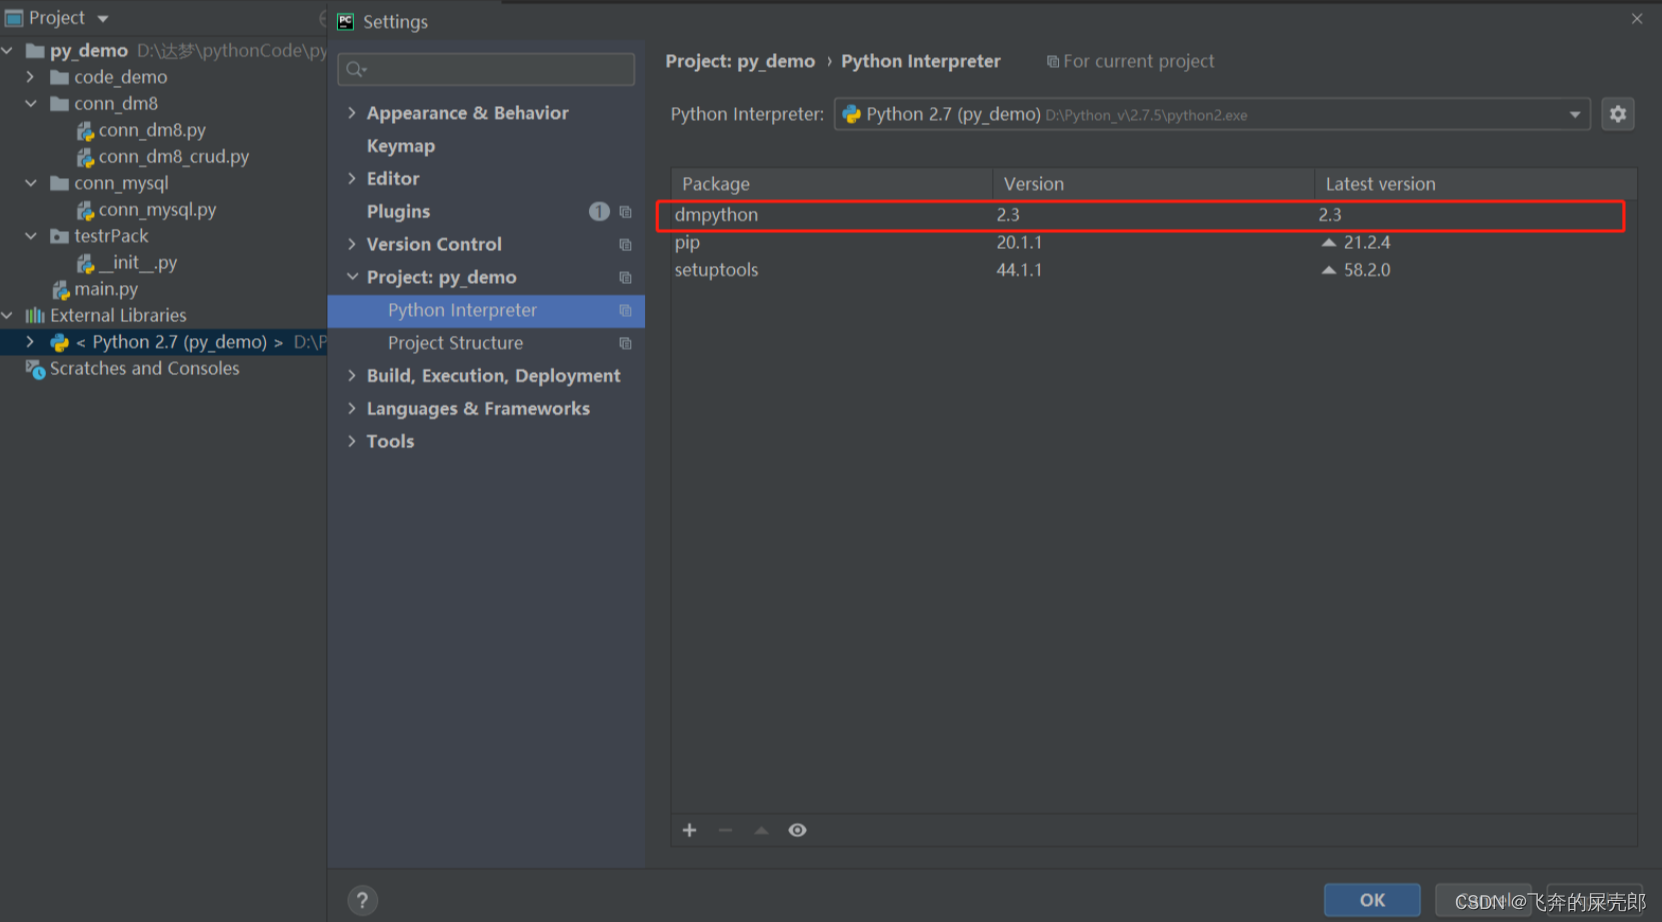Click the Python logo in interpreter dropdown
Screen dimensions: 1662x922
(x=852, y=114)
